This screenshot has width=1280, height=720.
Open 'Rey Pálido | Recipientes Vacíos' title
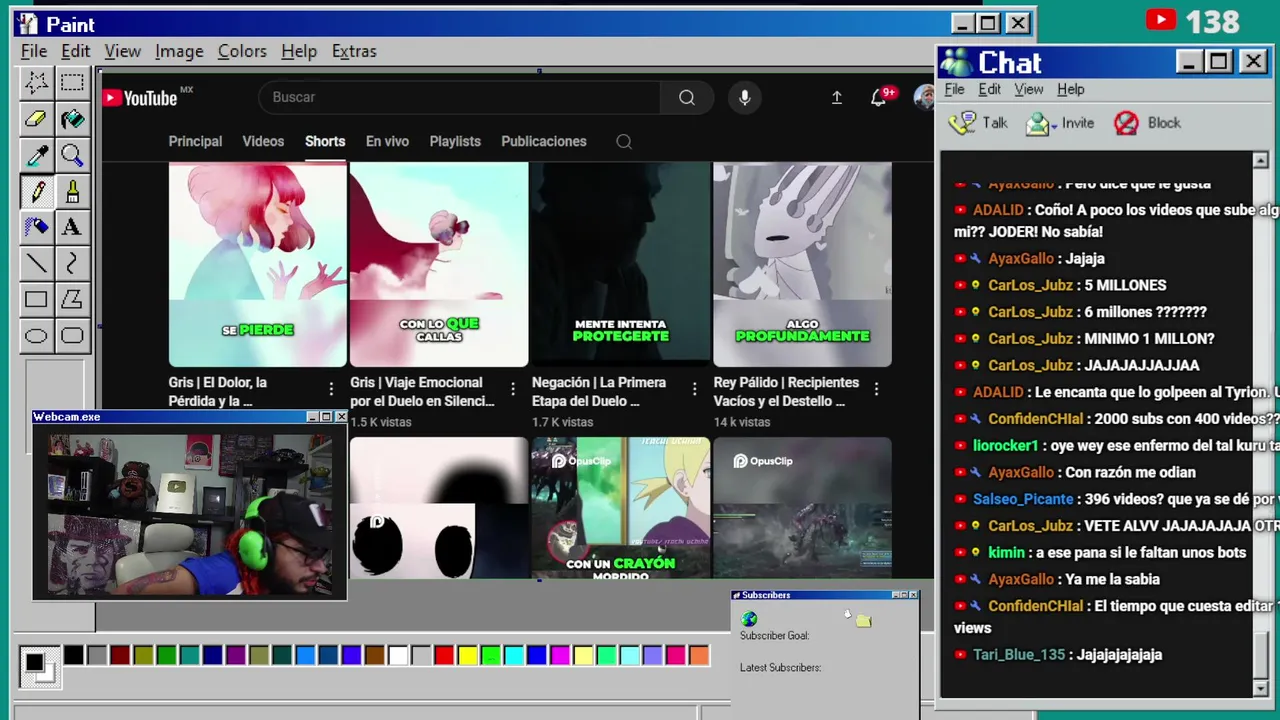(x=786, y=392)
